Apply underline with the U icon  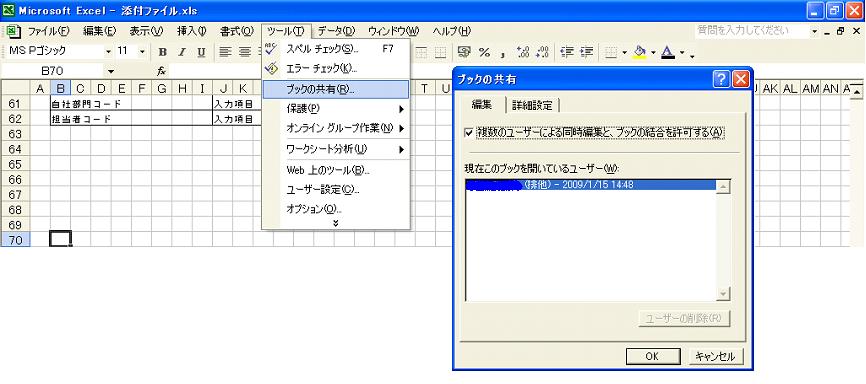pyautogui.click(x=201, y=52)
